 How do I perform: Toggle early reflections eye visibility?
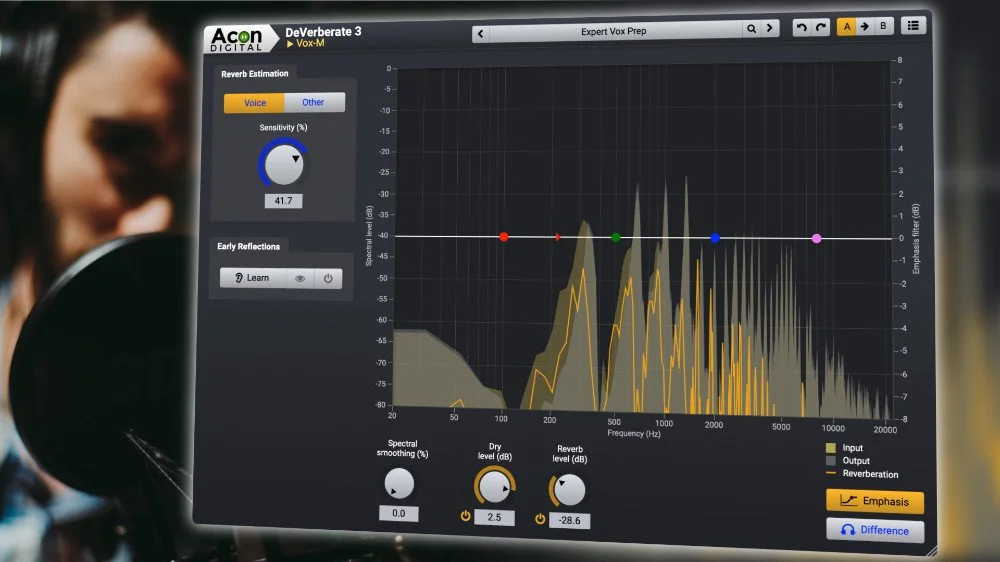[300, 278]
